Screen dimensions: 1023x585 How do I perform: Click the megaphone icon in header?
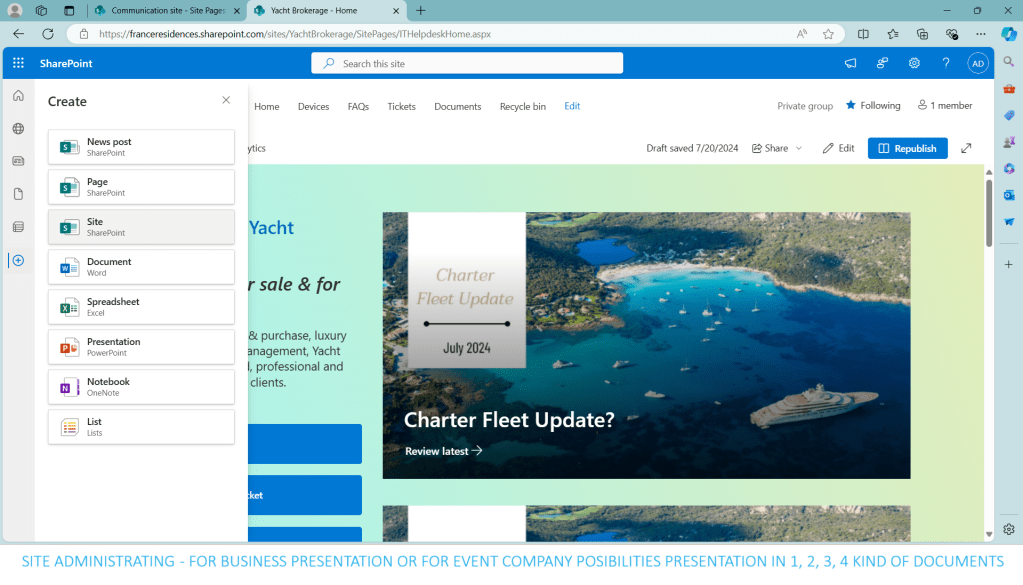pos(850,63)
